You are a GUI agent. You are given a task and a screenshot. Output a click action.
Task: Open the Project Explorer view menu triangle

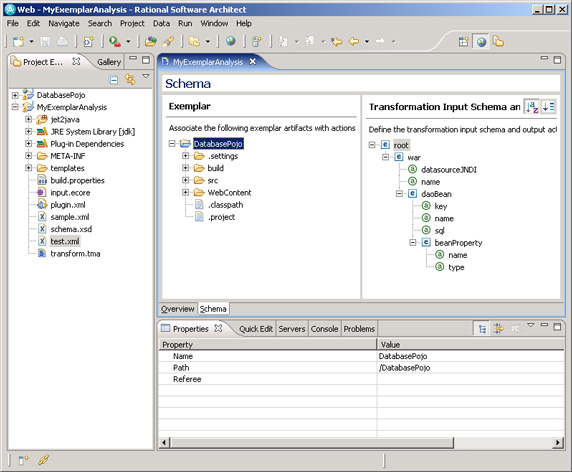pyautogui.click(x=146, y=76)
